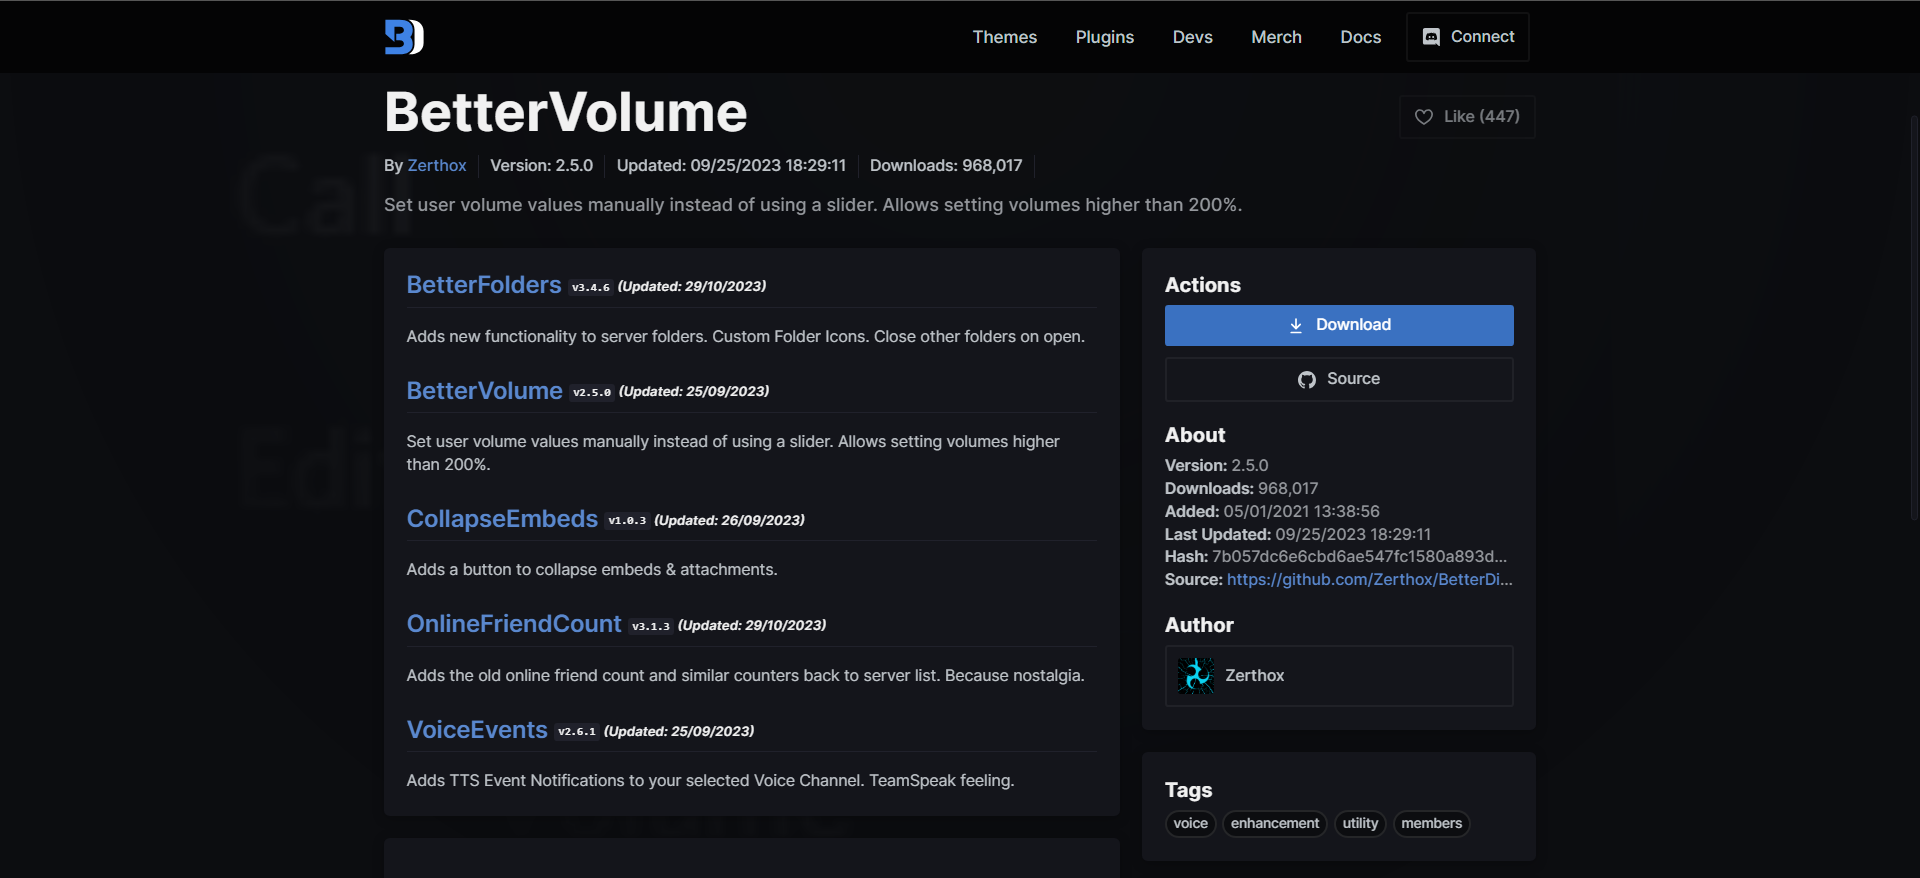Click the v2.6.1 version badge
Screen dimensions: 1920x878
point(577,732)
